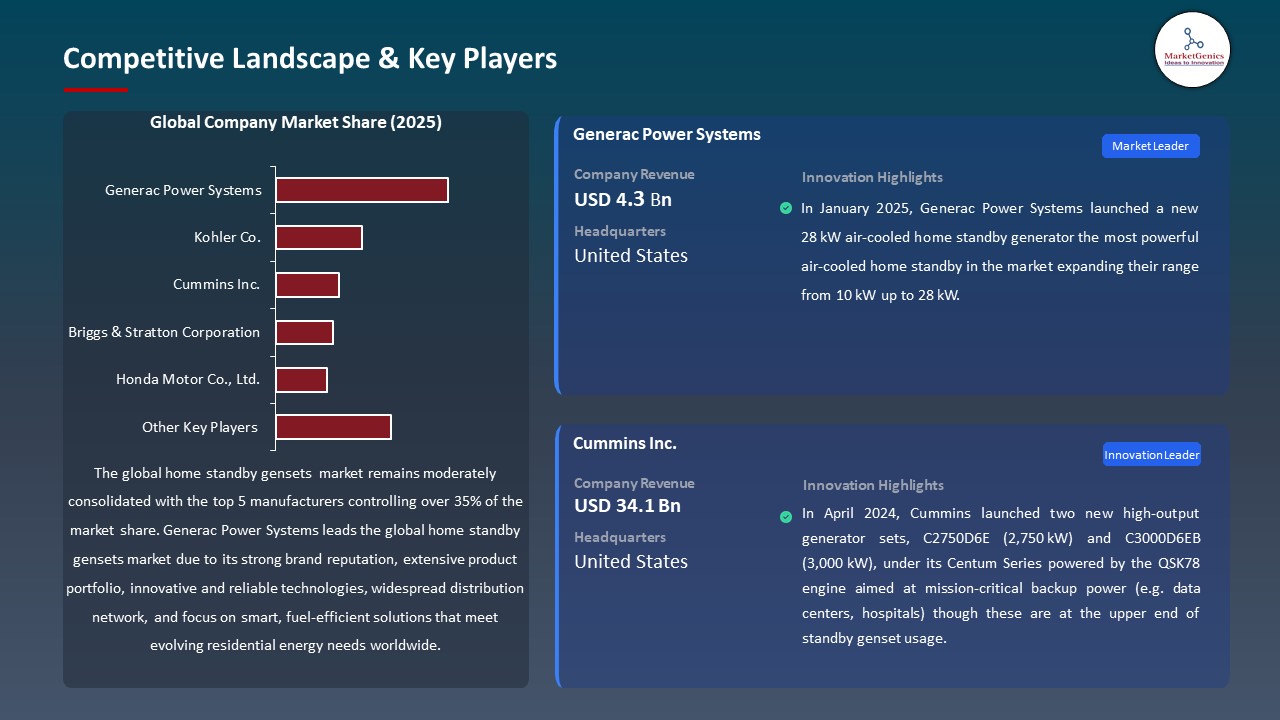Select the green checkmark beside Generac innovation highlight
Screen dimensions: 1280x720
(786, 208)
